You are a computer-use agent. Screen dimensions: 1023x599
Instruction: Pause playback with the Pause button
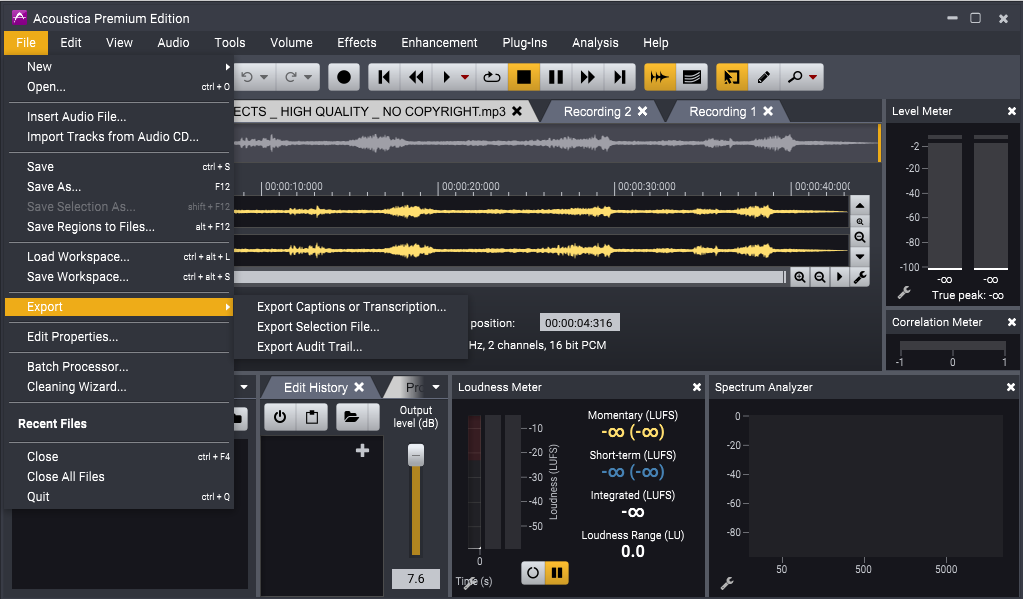click(556, 77)
